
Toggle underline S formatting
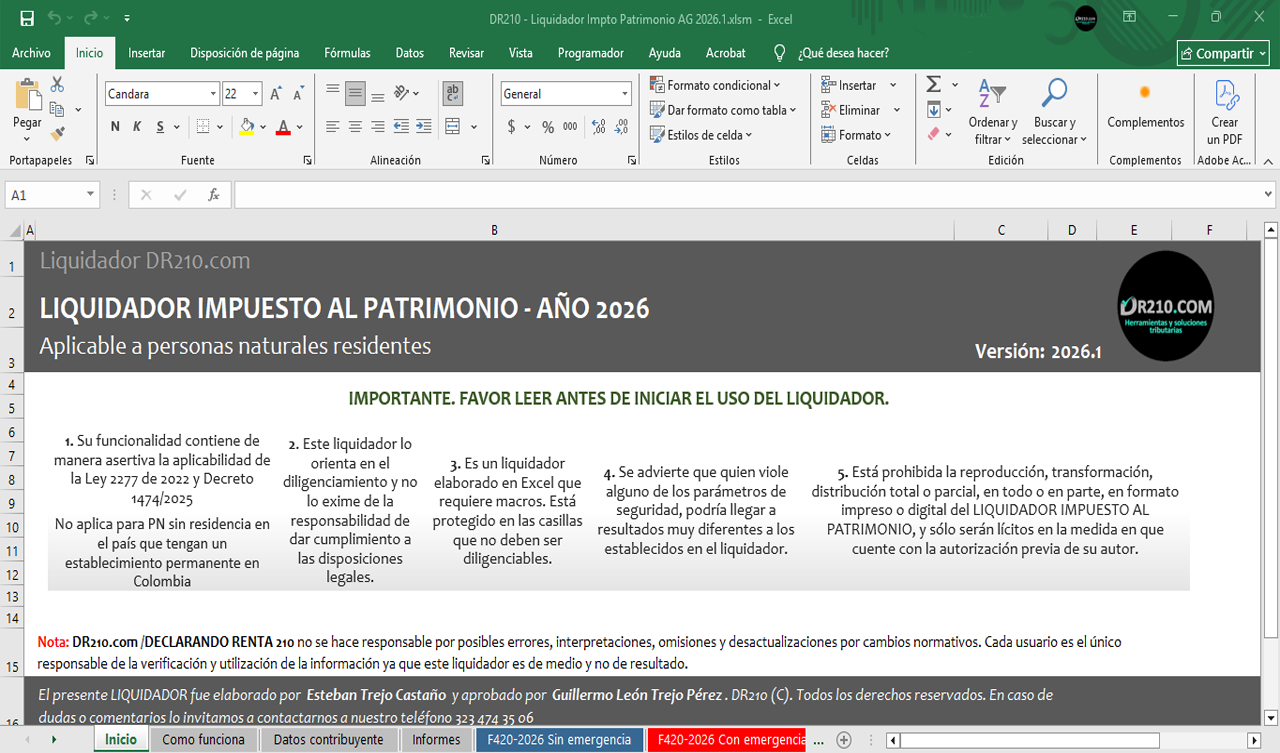coord(161,127)
